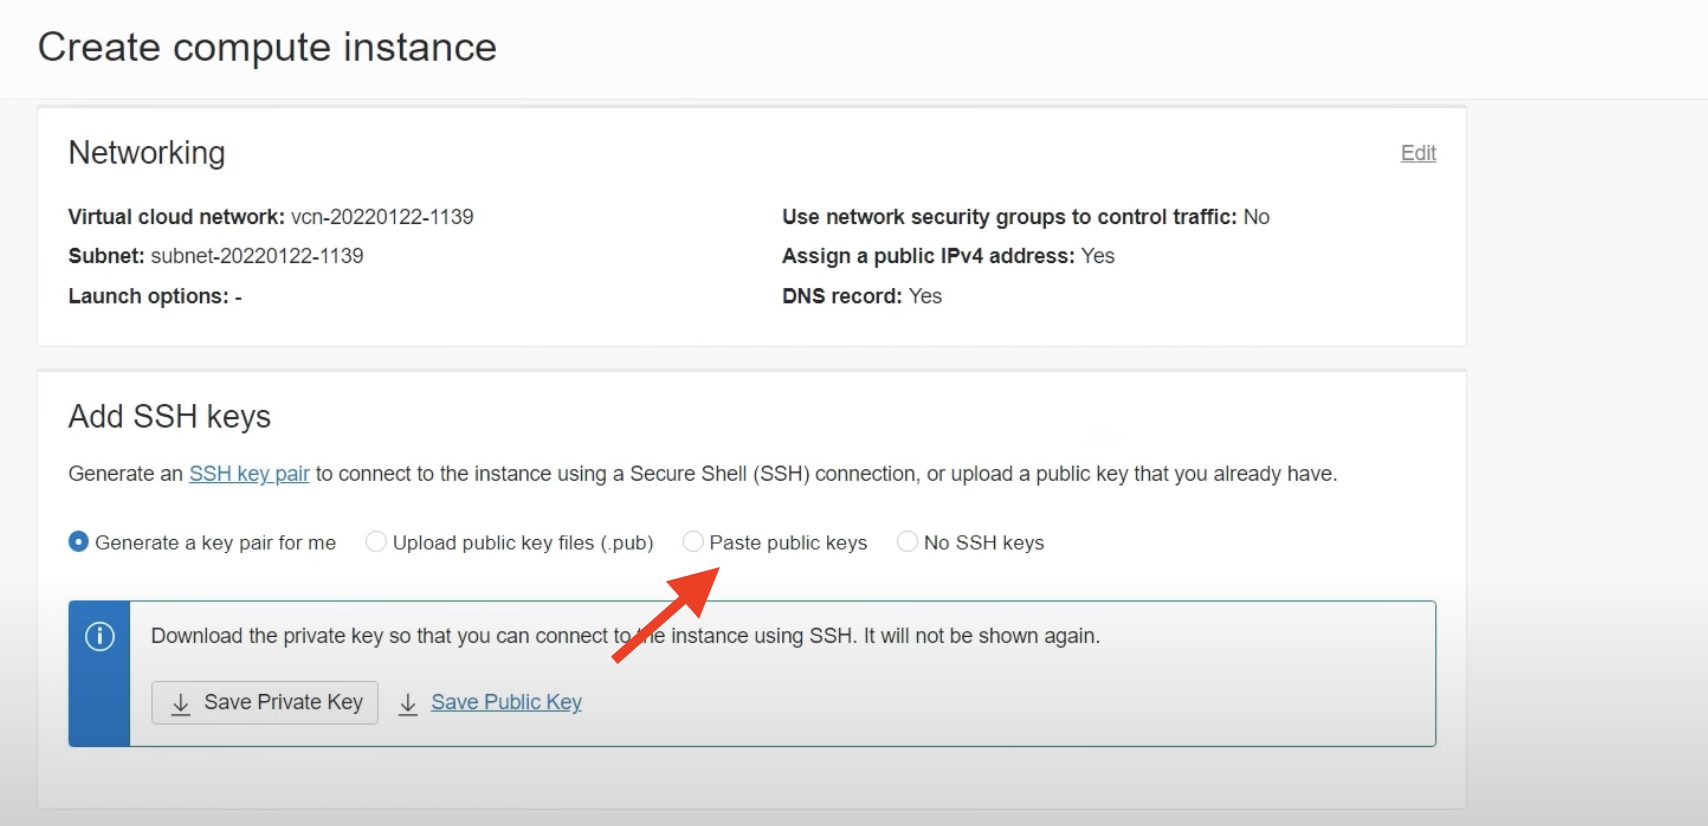The height and width of the screenshot is (826, 1708).
Task: Click the Networking section heading
Action: tap(146, 153)
